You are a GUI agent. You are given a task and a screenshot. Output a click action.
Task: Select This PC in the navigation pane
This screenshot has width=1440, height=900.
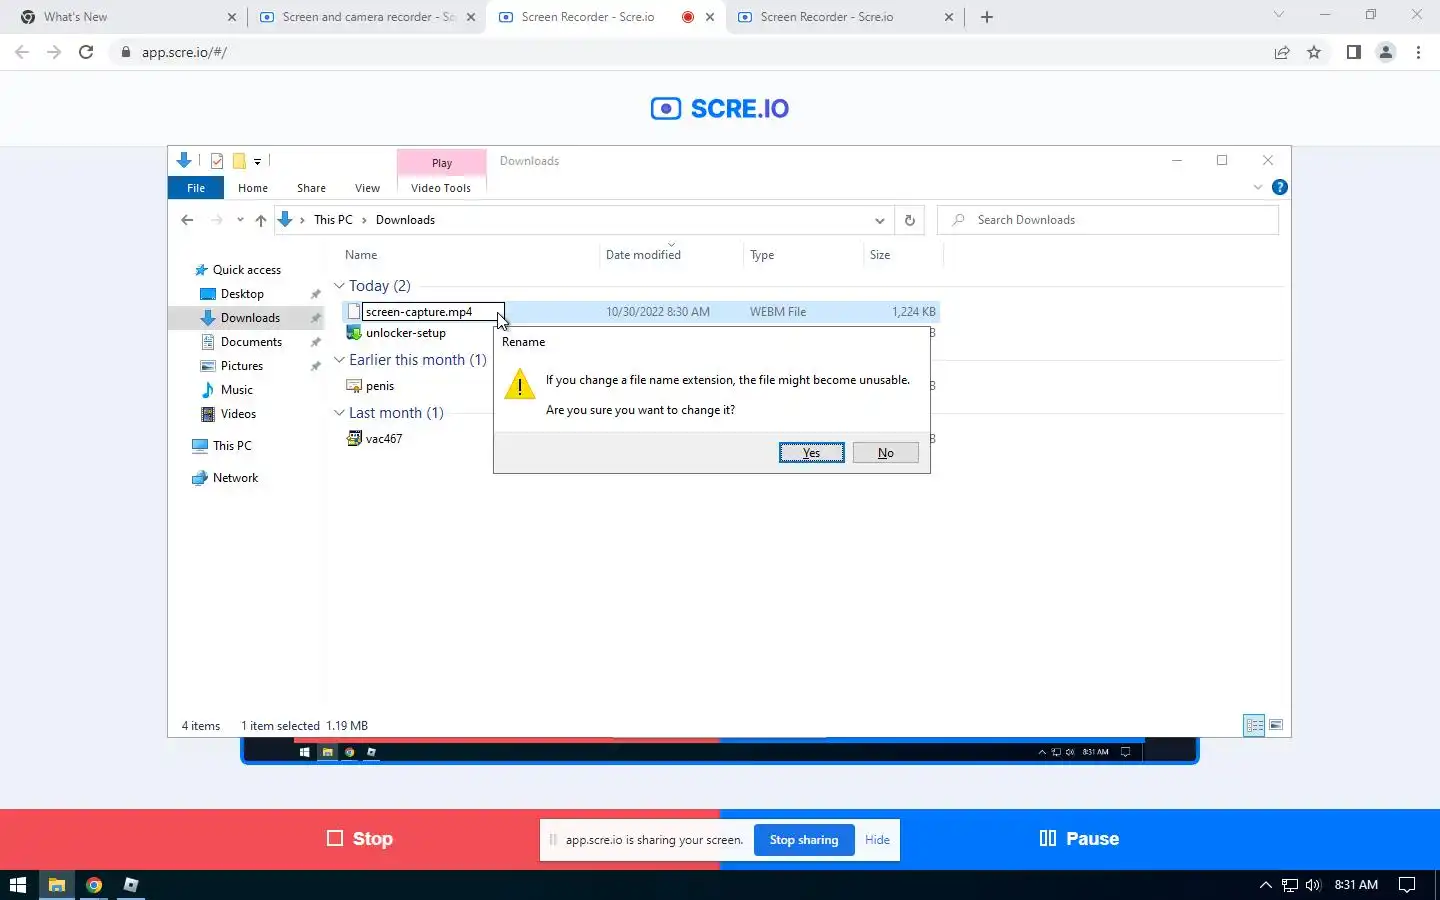coord(232,446)
